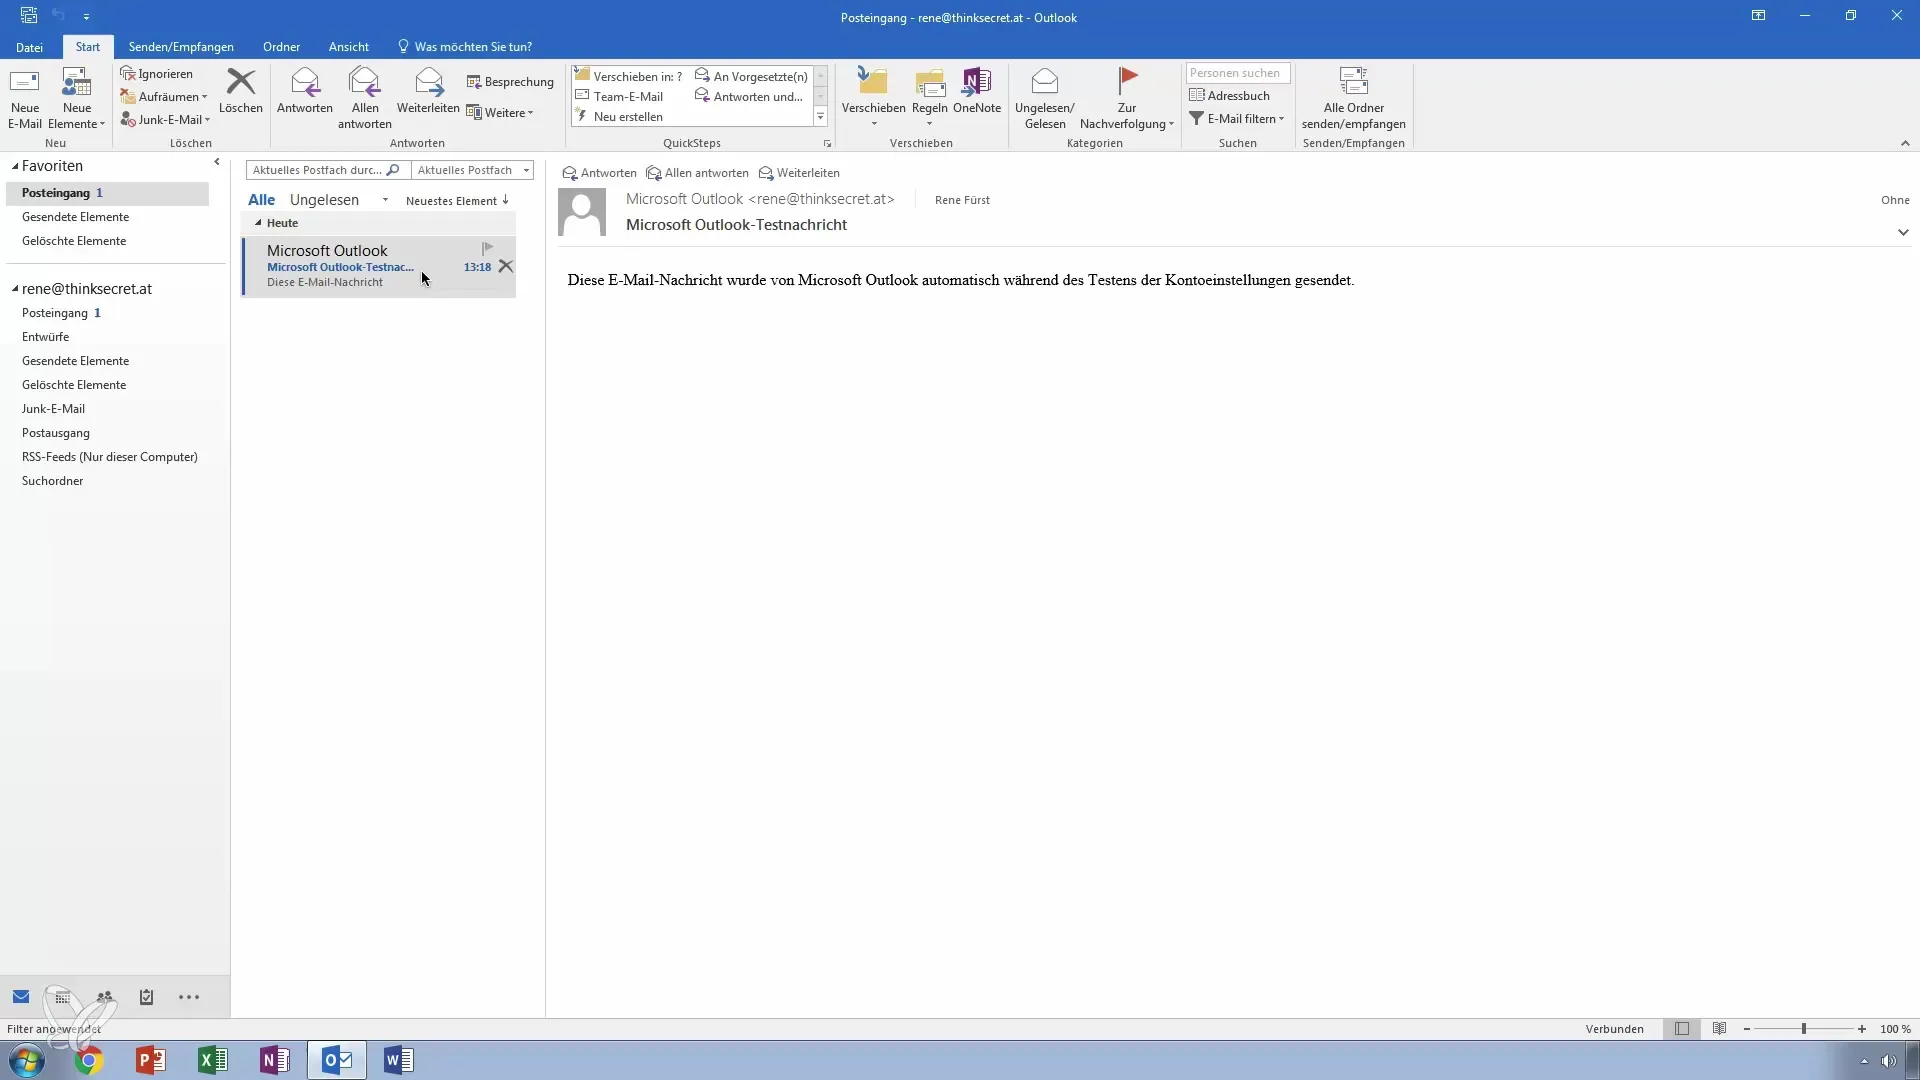1920x1080 pixels.
Task: Open Junk-E-Mail folder
Action: pyautogui.click(x=53, y=409)
